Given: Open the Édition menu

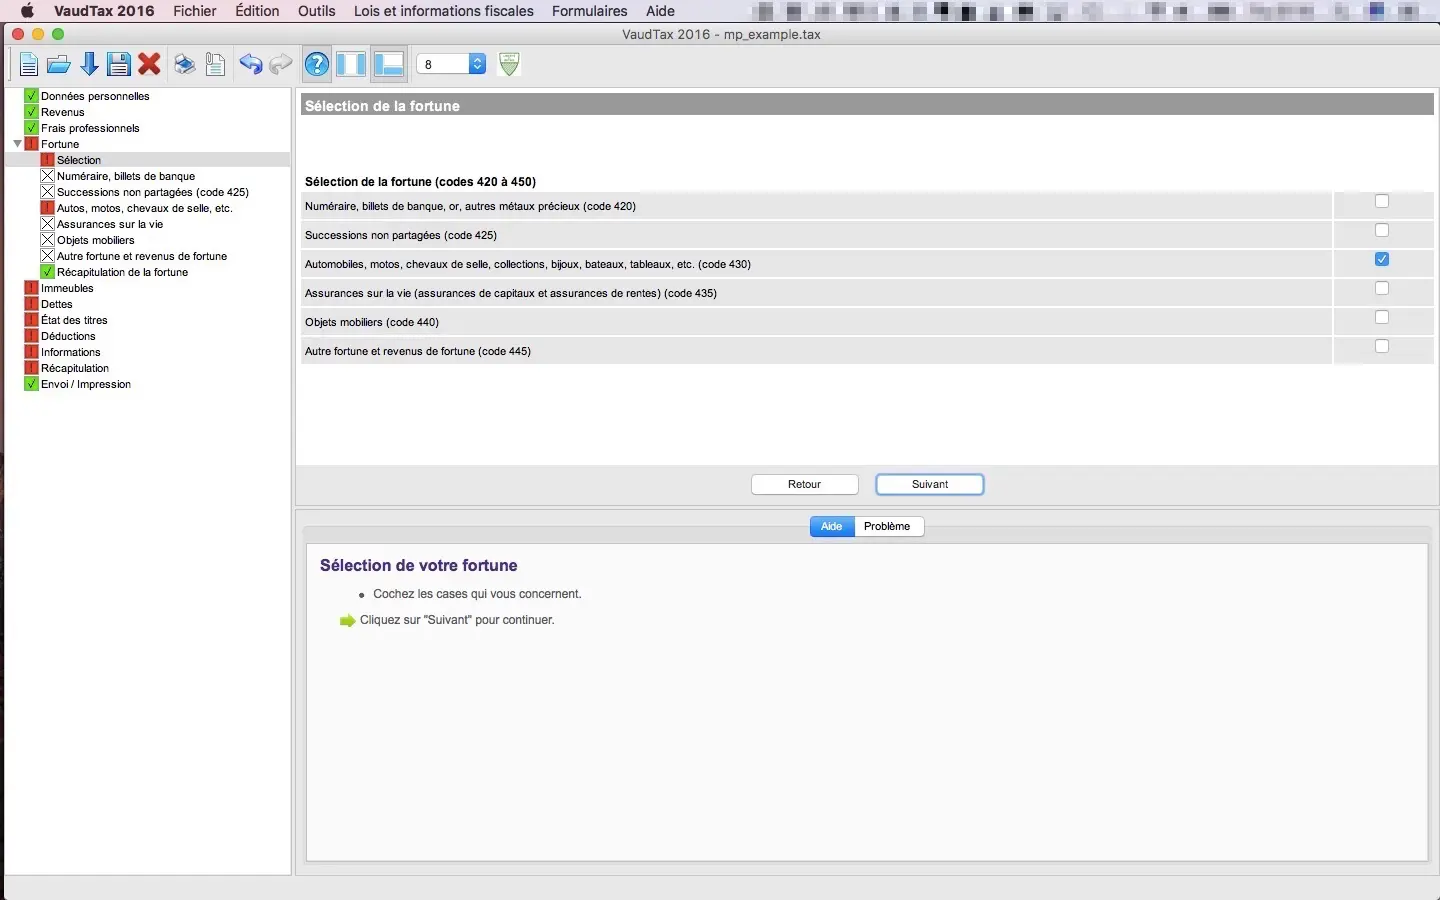Looking at the screenshot, I should (257, 11).
